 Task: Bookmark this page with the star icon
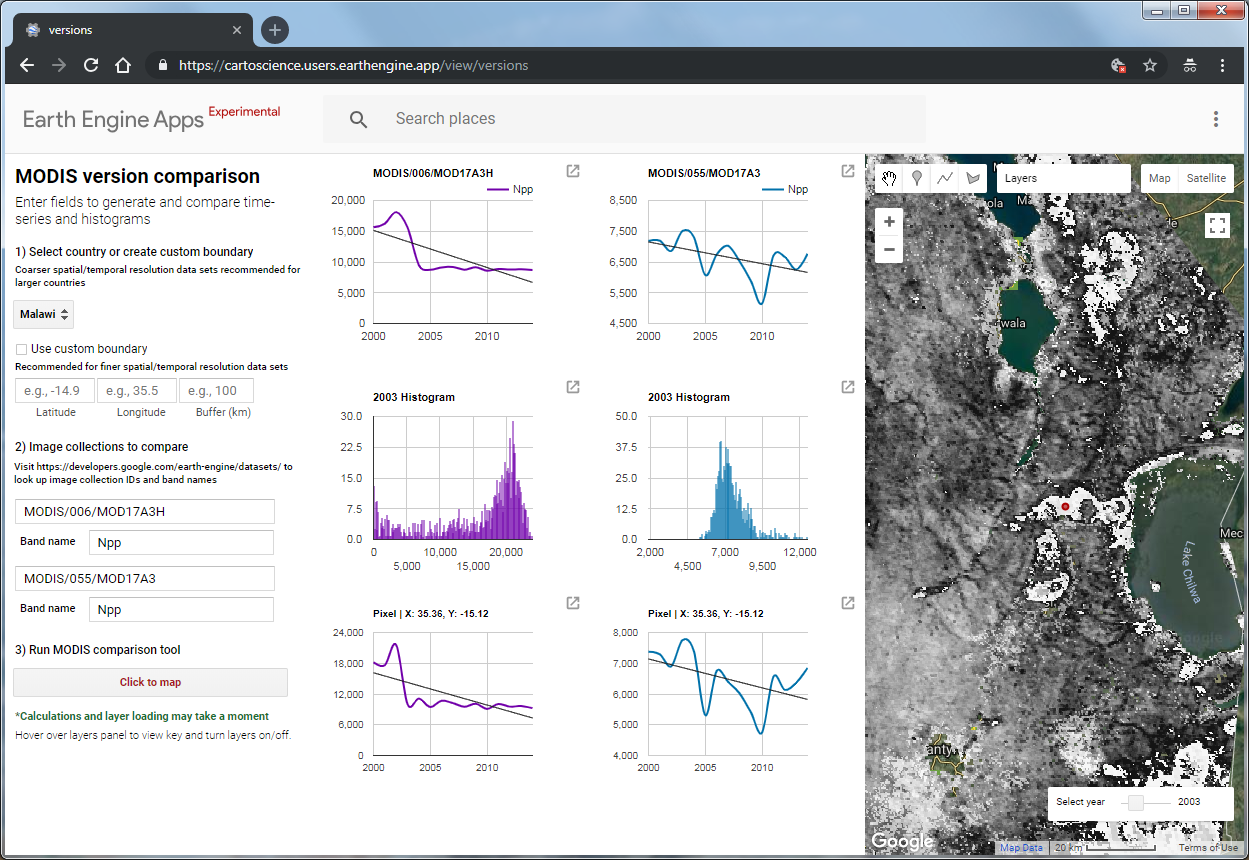(1150, 65)
